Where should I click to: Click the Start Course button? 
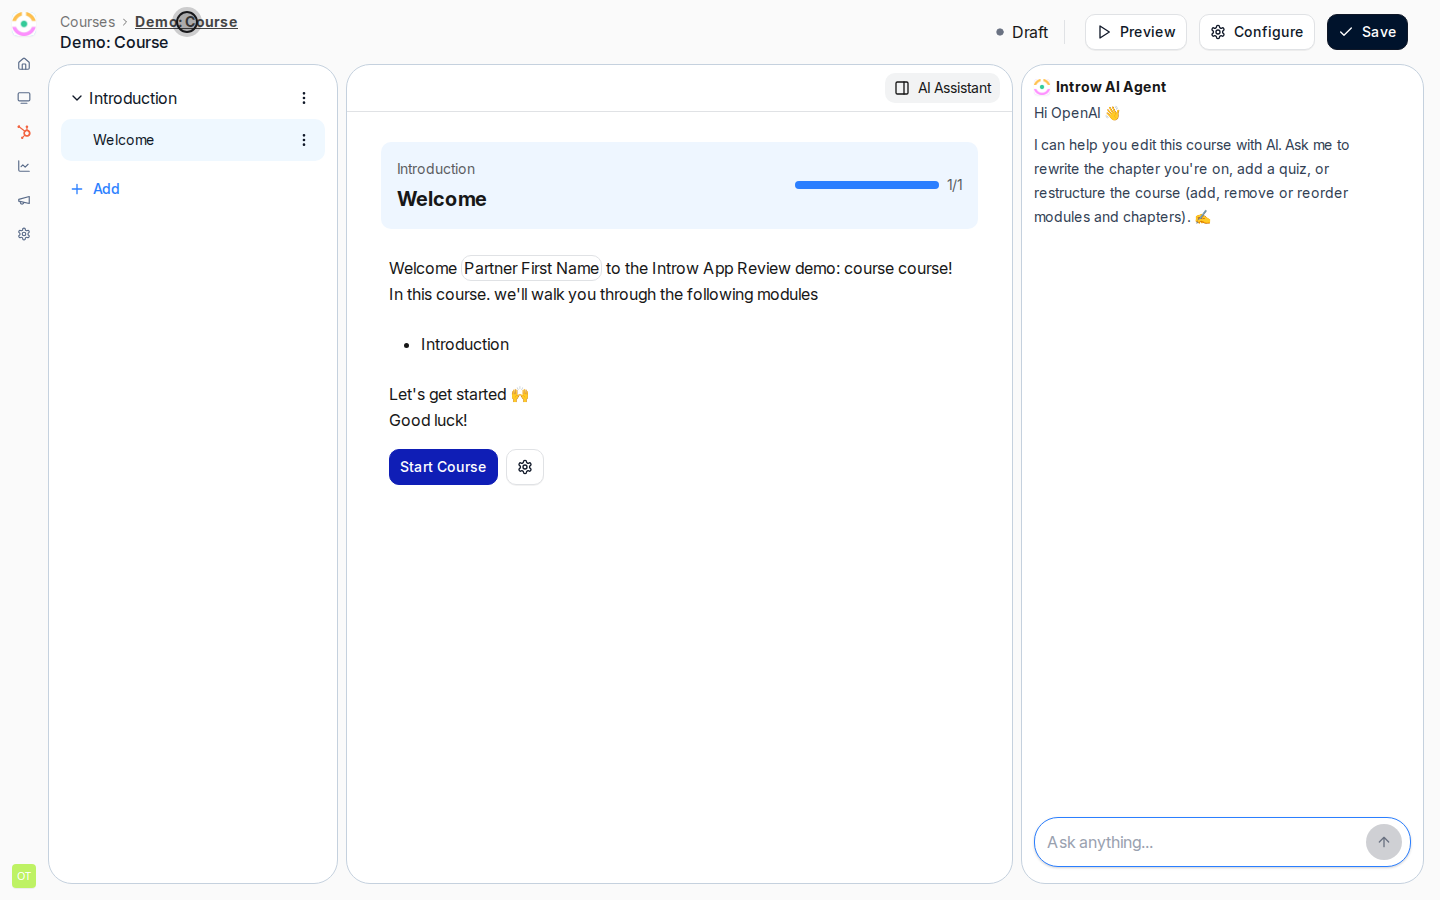[443, 467]
